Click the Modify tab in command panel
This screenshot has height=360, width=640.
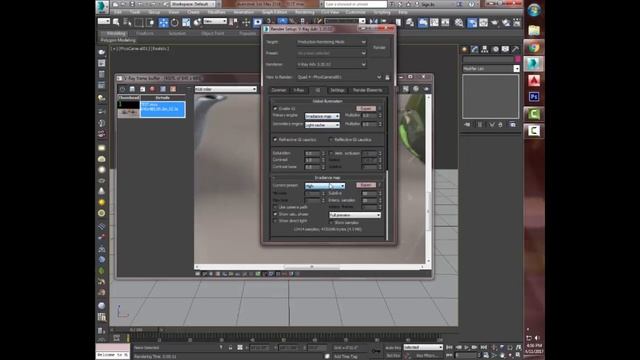(x=475, y=49)
